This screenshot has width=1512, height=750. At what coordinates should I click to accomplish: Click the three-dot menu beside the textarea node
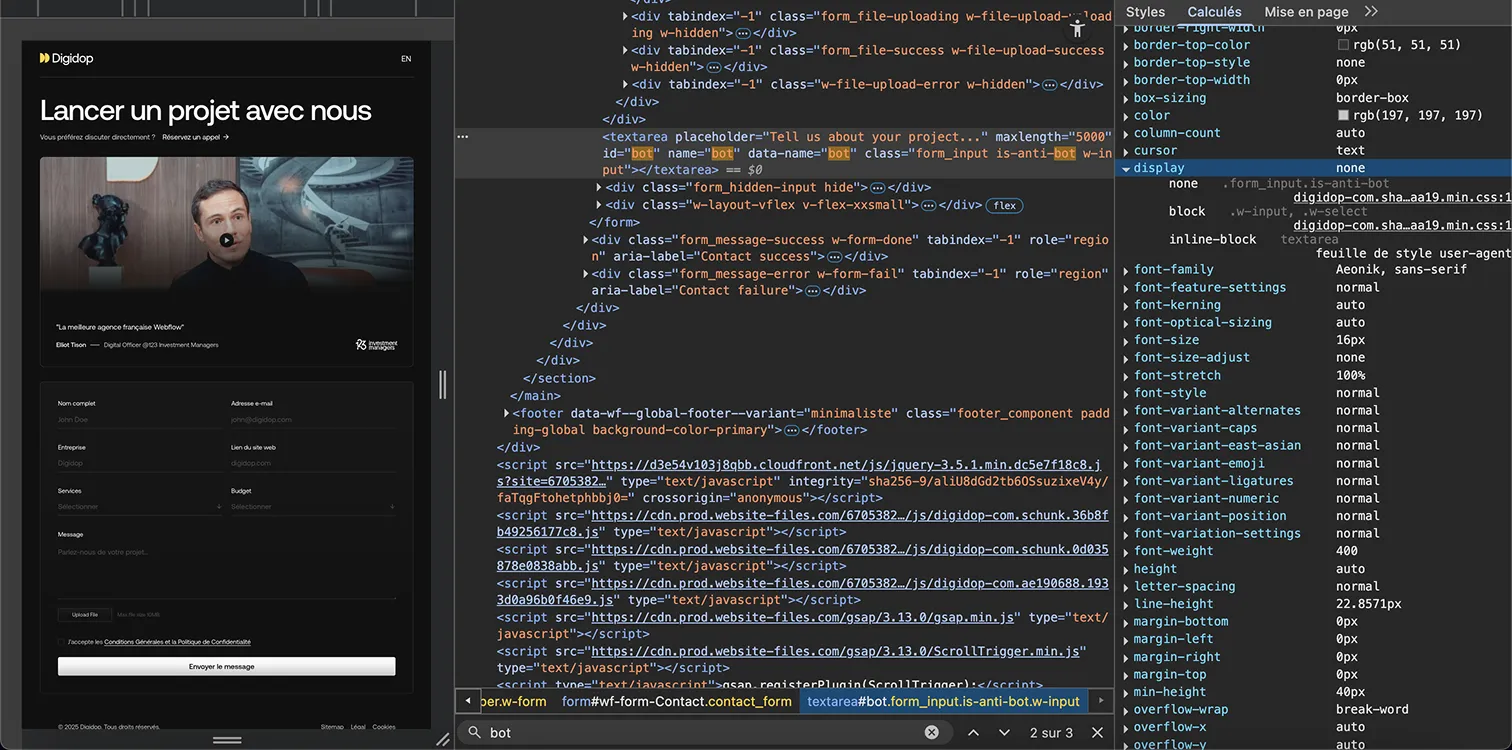[x=462, y=136]
